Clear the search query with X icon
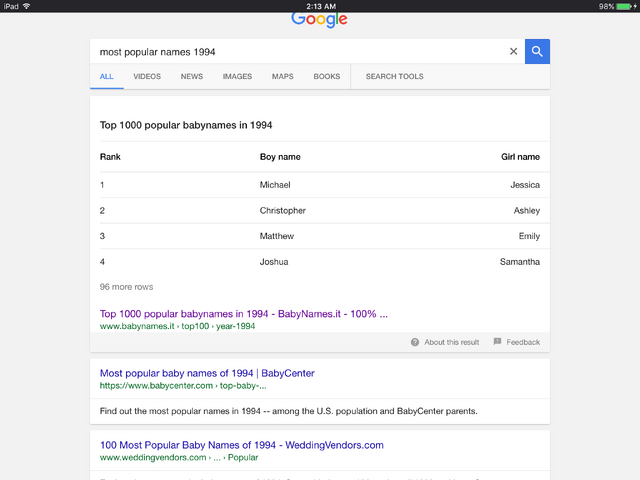The image size is (640, 480). (x=513, y=51)
